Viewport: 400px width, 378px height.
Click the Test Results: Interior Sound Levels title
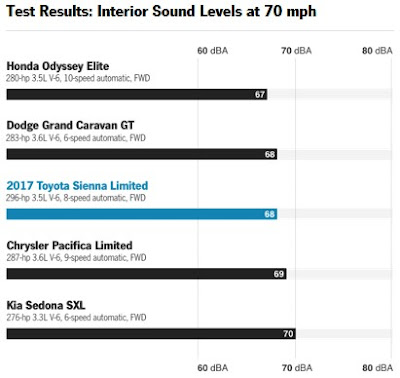161,12
